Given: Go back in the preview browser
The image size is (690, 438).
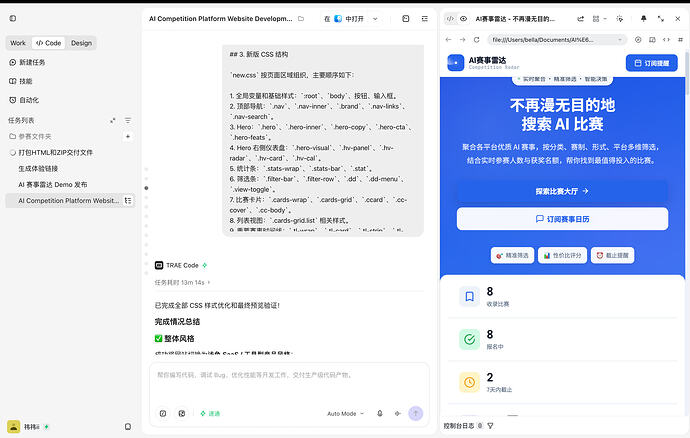Looking at the screenshot, I should pos(448,40).
